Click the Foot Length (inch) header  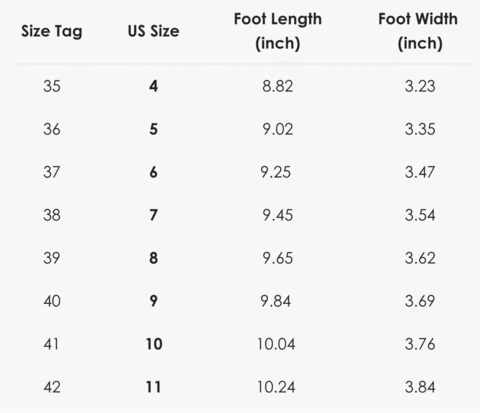click(x=278, y=31)
